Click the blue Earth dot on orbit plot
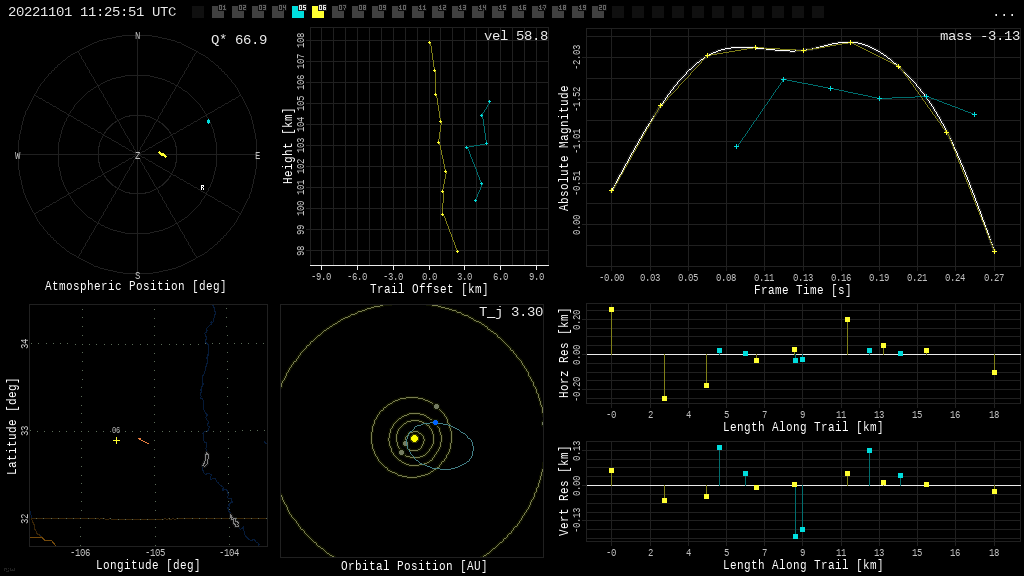This screenshot has width=1024, height=576. pyautogui.click(x=435, y=423)
